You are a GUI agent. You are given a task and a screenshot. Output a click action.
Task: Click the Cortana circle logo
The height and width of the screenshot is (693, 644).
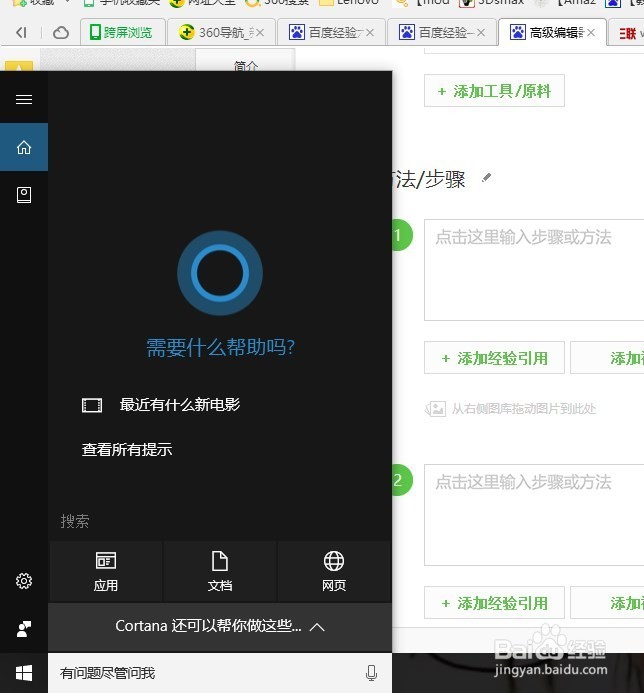pyautogui.click(x=220, y=273)
